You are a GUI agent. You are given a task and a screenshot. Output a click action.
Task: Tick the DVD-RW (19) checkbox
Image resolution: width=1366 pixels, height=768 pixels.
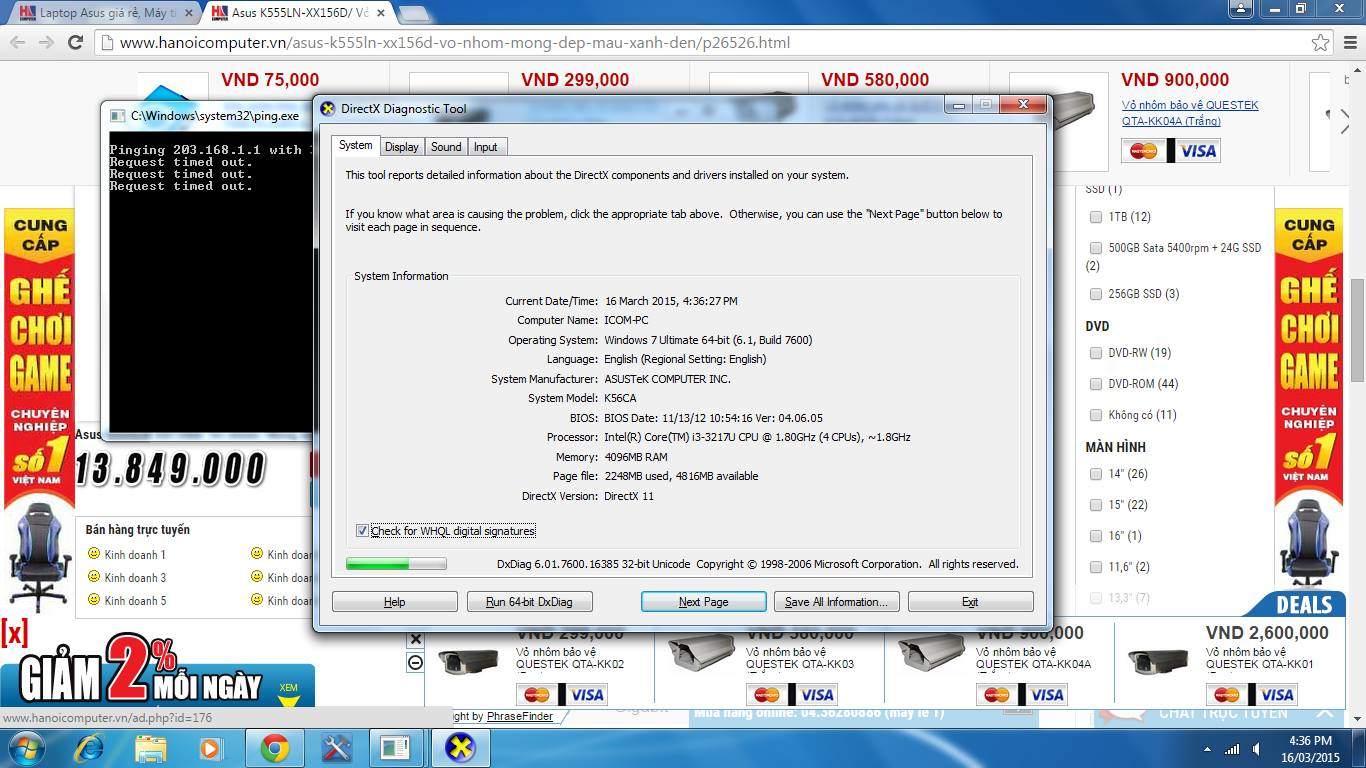click(x=1095, y=353)
